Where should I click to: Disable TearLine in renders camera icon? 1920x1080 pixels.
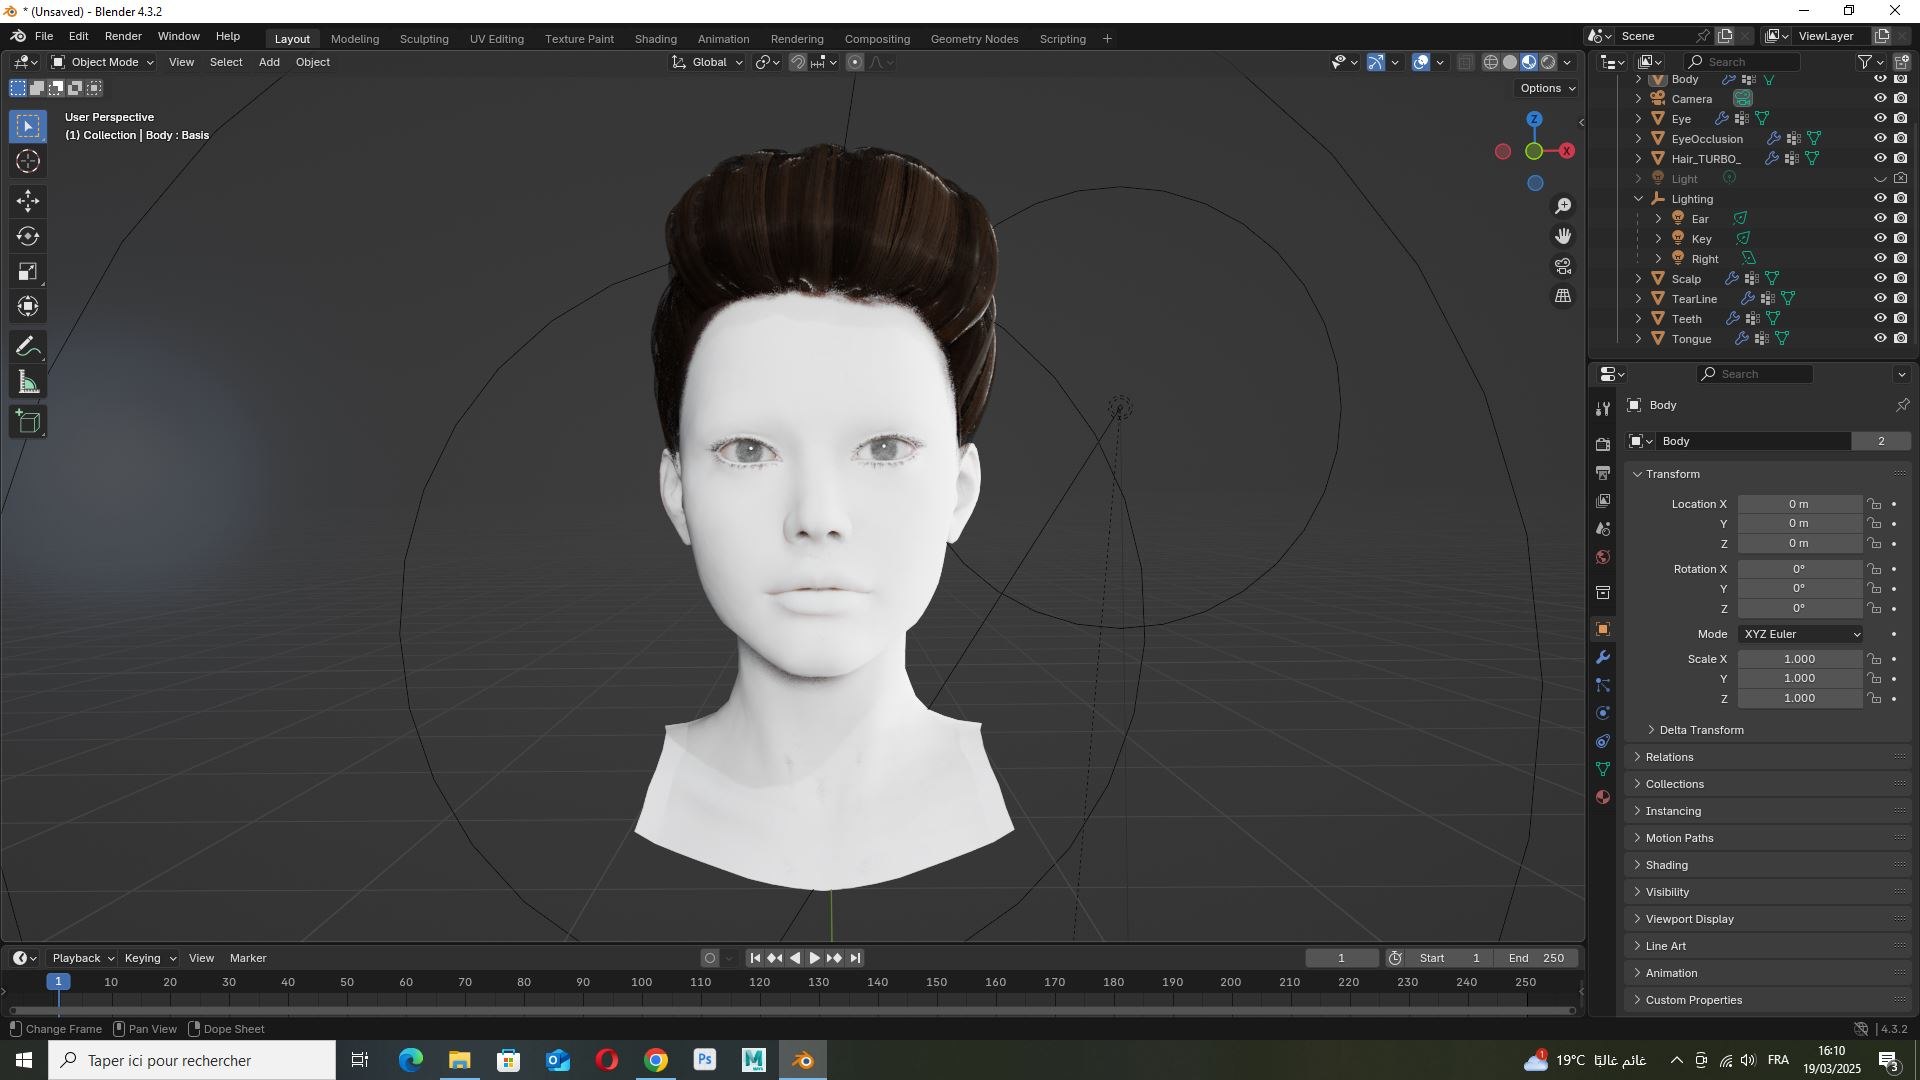pyautogui.click(x=1901, y=298)
